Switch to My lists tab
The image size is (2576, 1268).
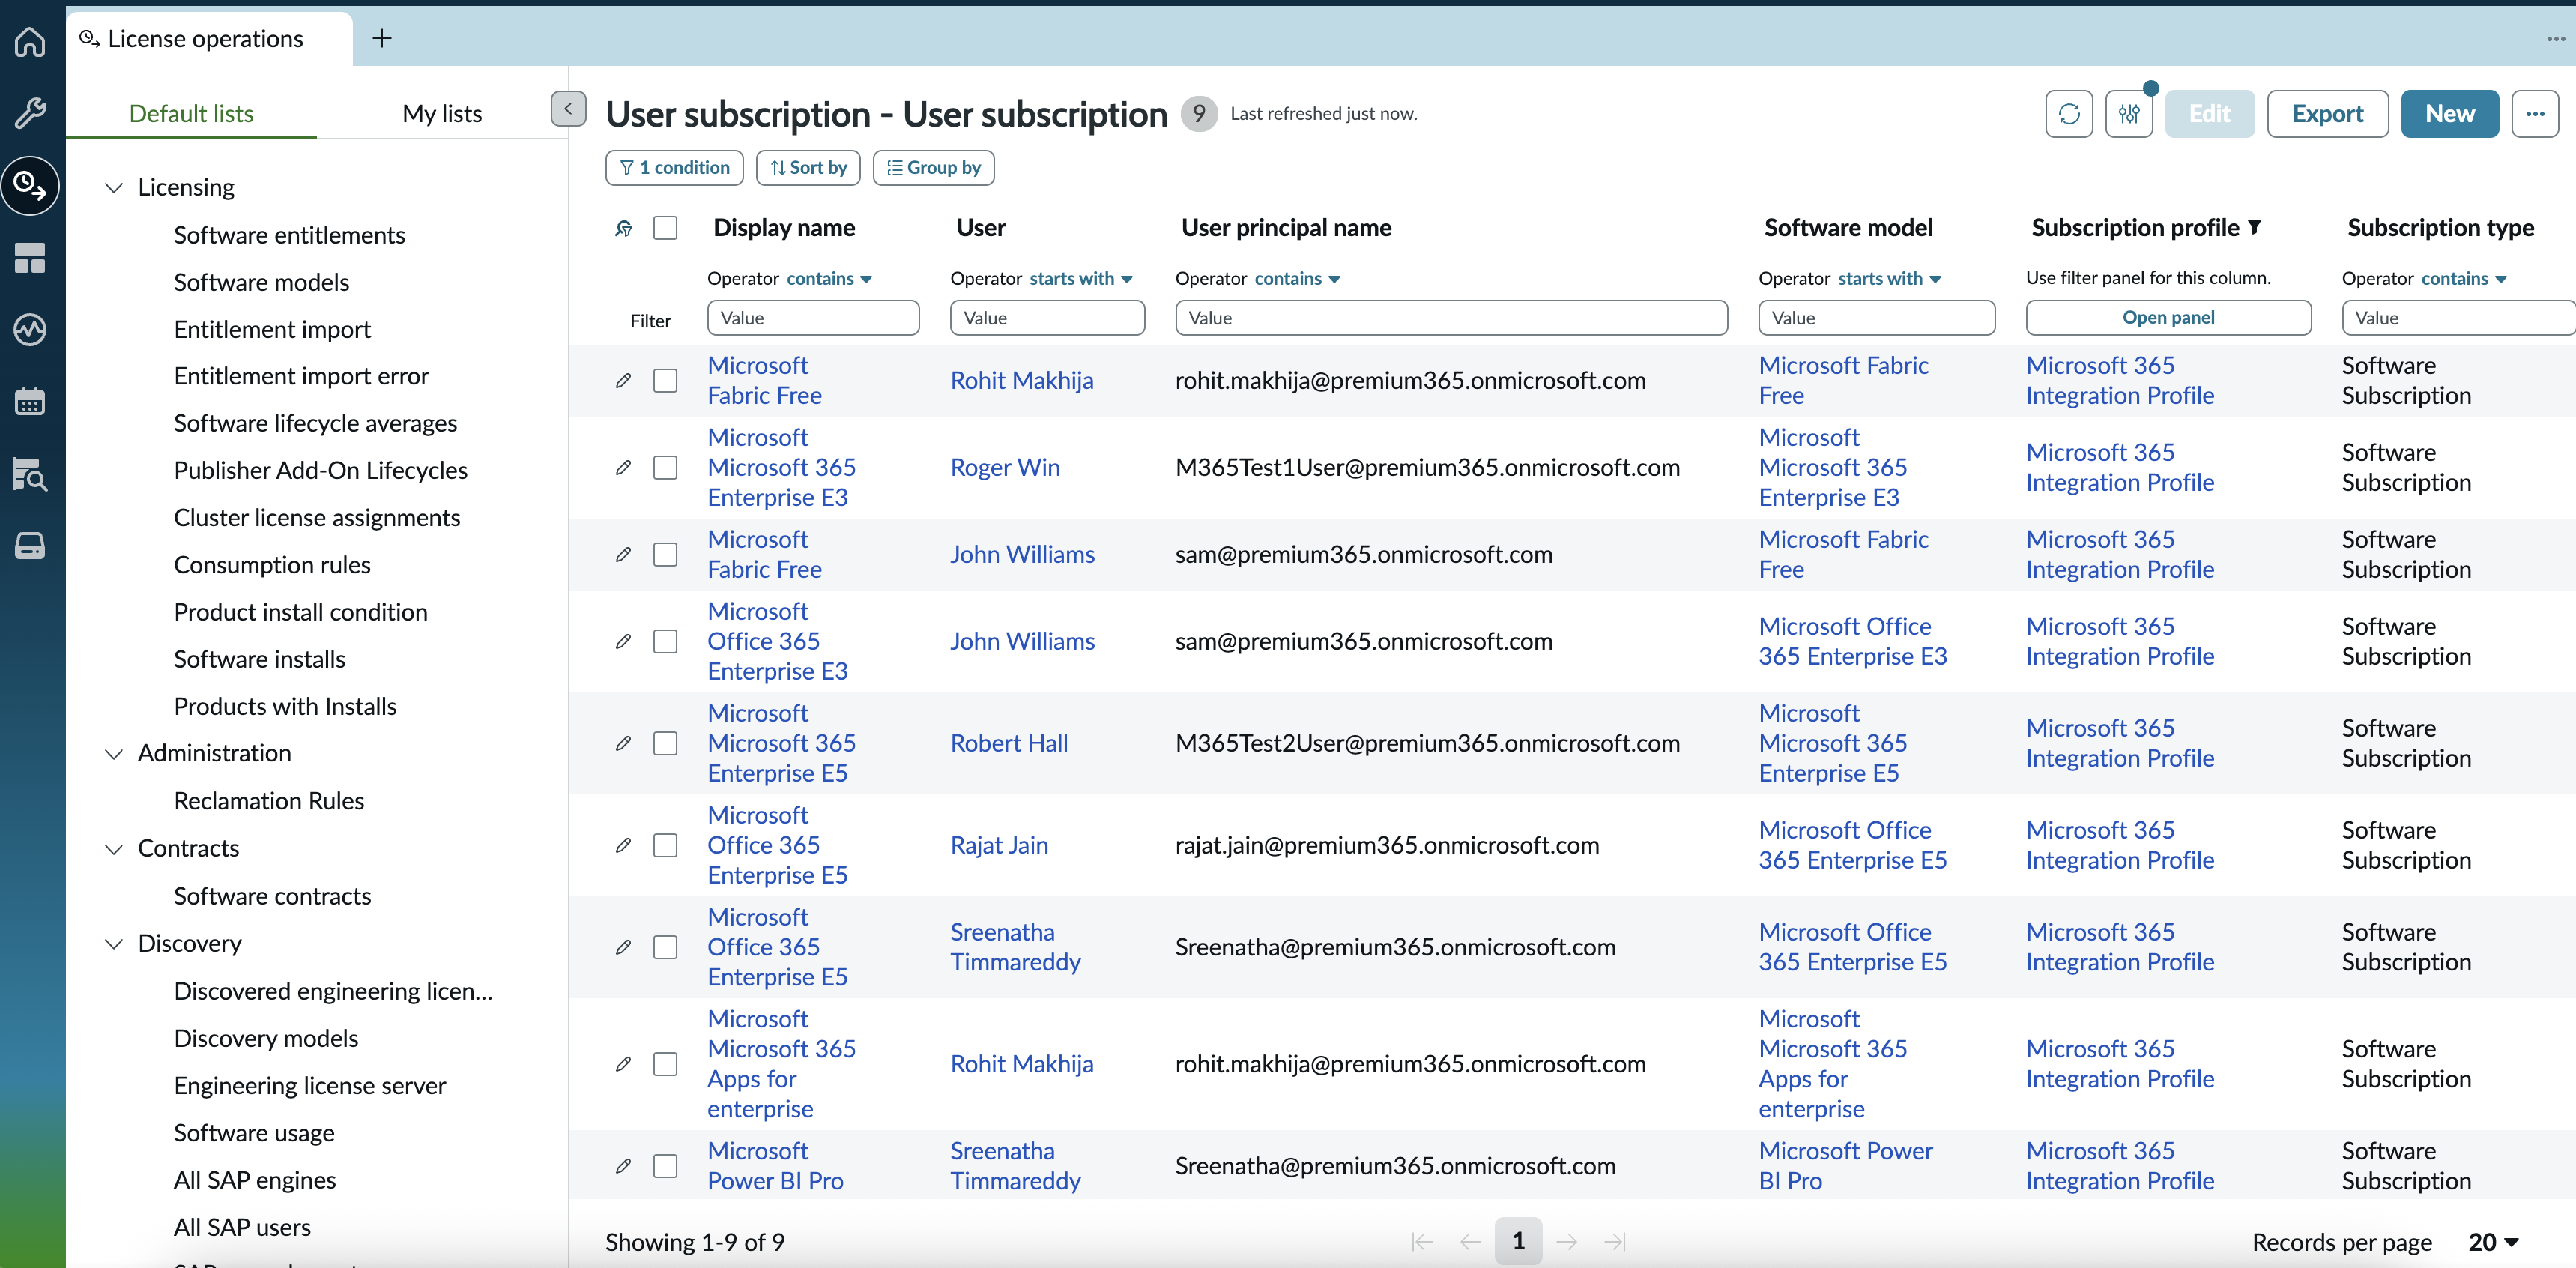[442, 113]
